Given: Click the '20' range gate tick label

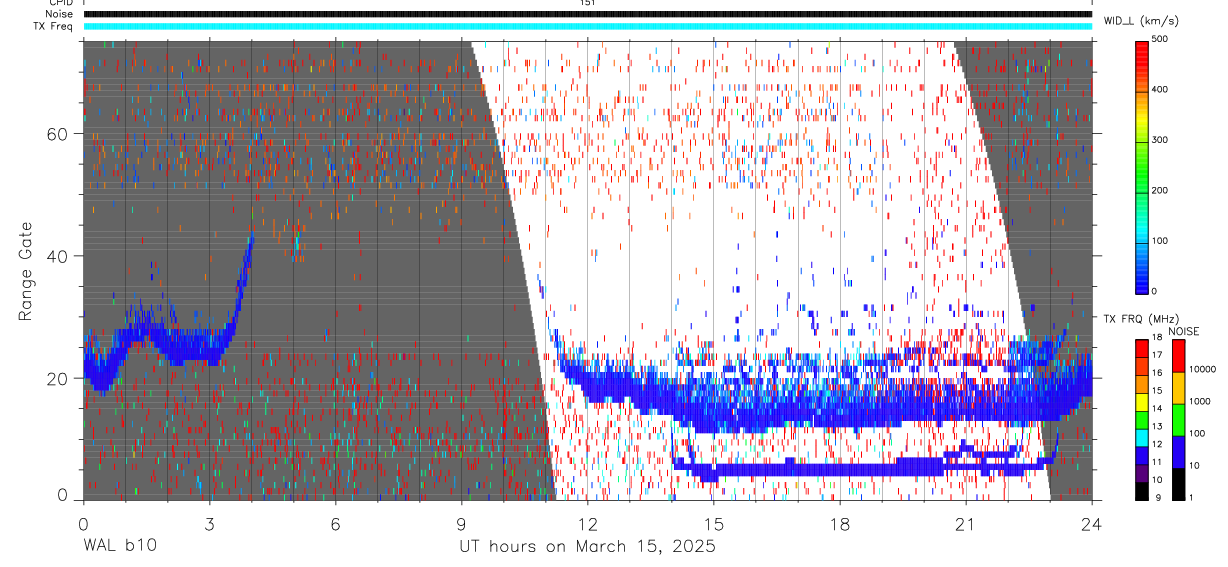Looking at the screenshot, I should (59, 378).
